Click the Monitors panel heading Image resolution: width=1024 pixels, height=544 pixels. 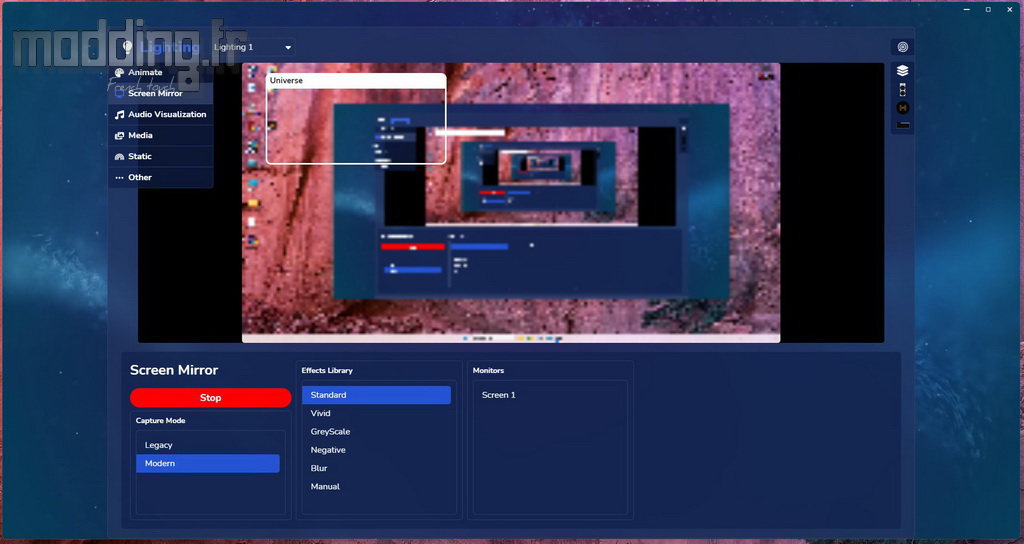pyautogui.click(x=488, y=370)
